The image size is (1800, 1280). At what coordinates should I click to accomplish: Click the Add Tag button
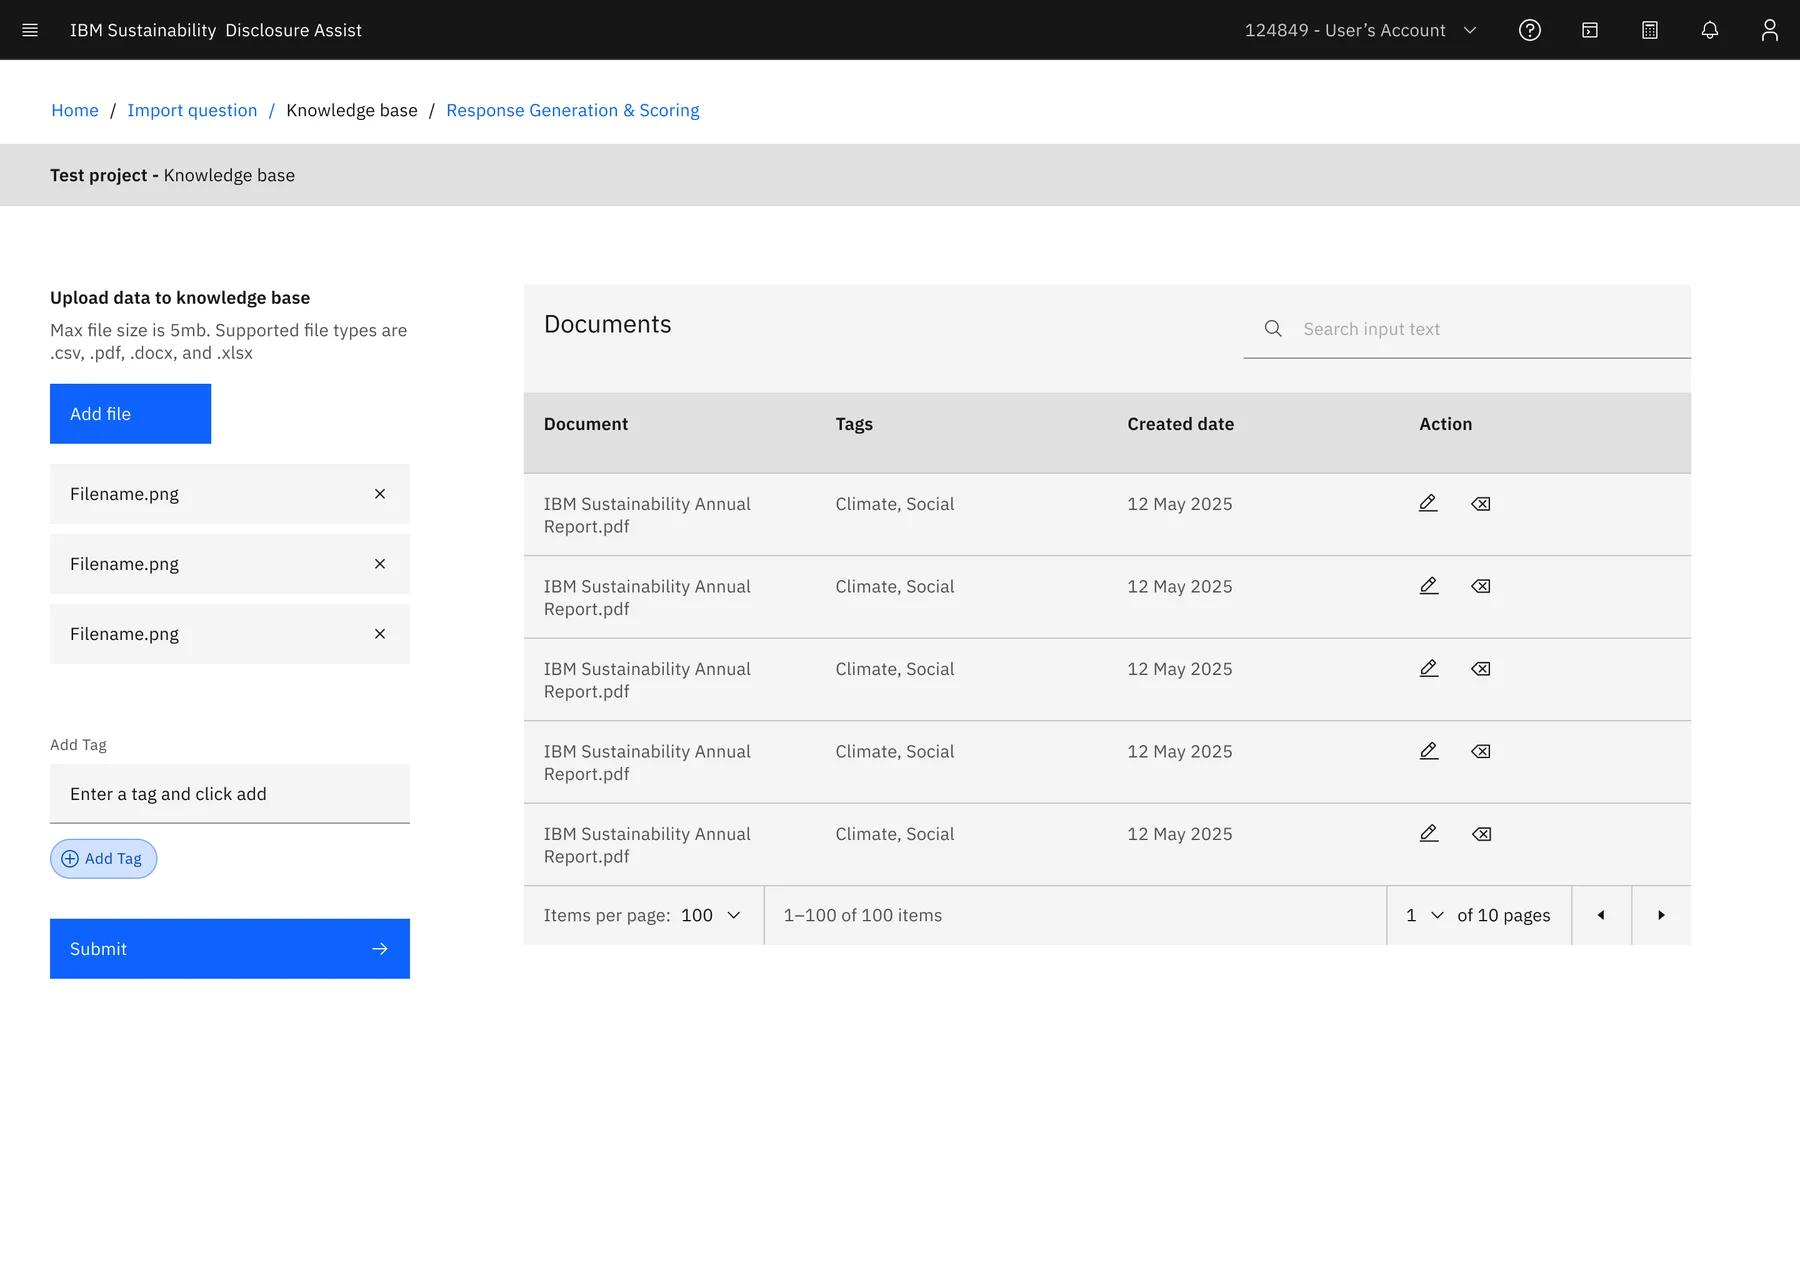103,859
